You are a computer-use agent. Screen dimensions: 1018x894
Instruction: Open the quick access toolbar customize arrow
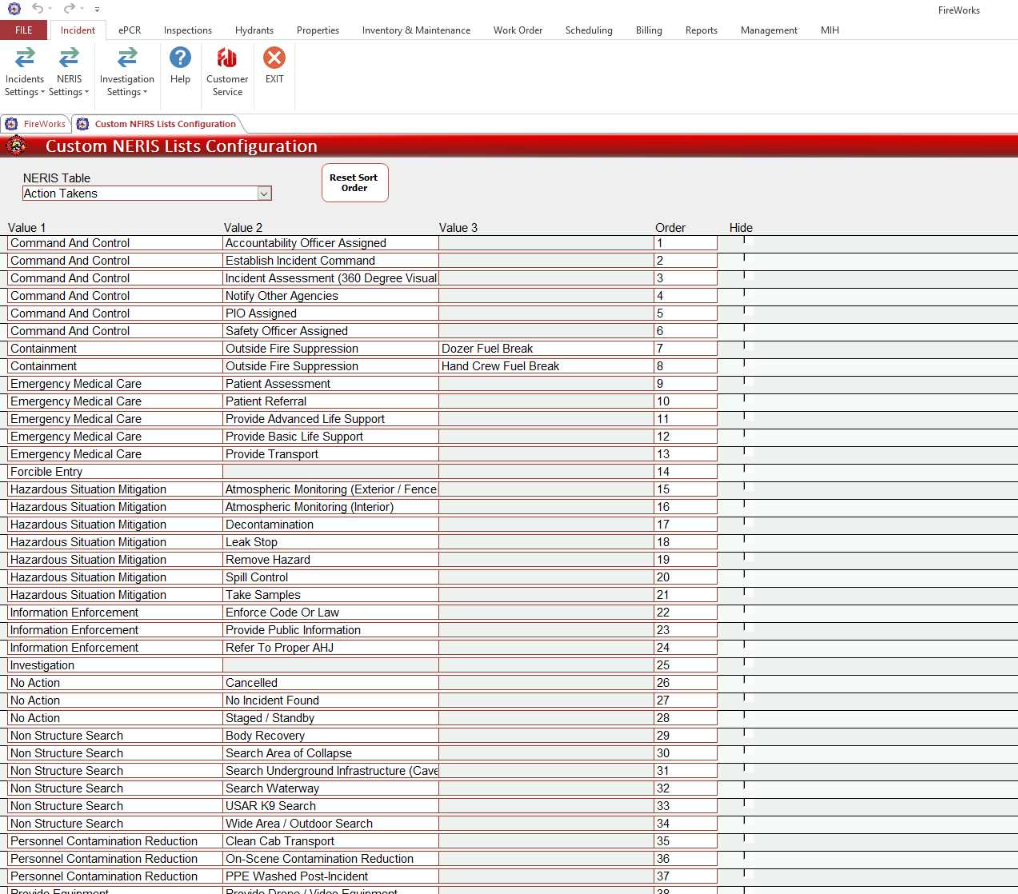(97, 9)
